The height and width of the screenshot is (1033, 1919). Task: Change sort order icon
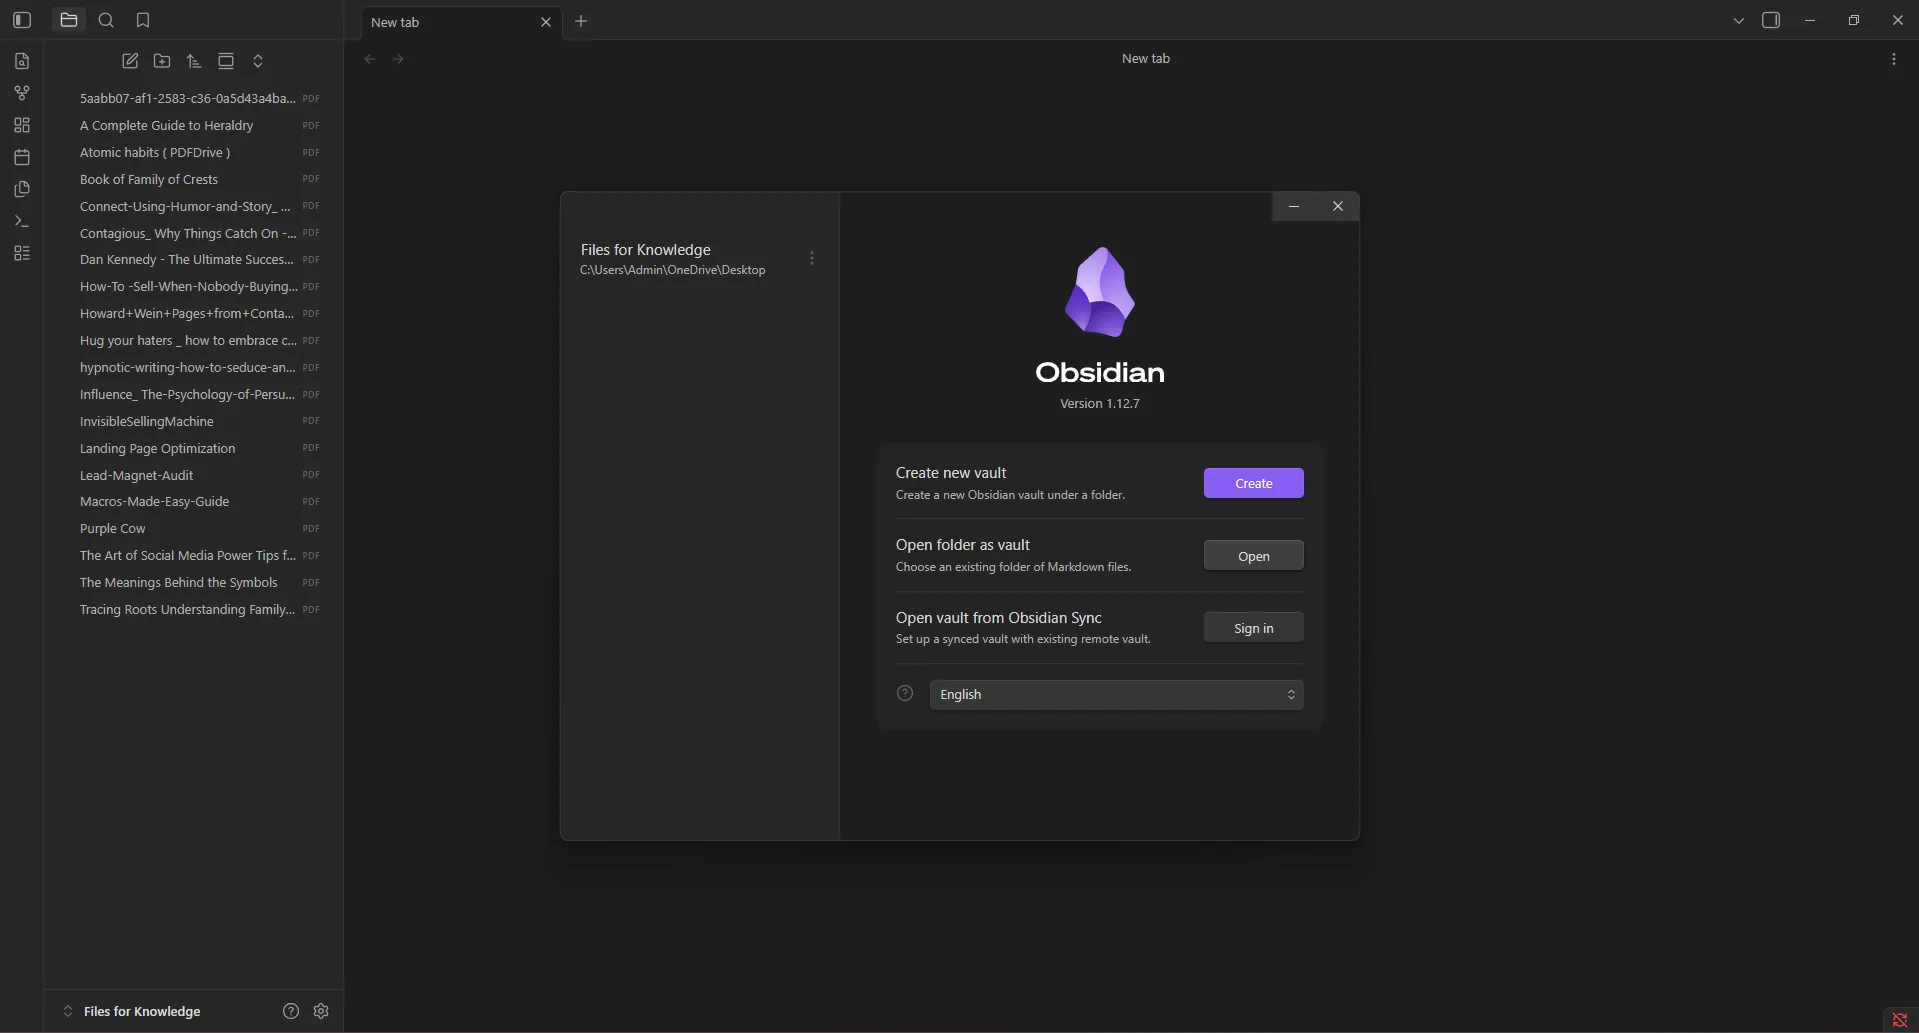point(194,61)
